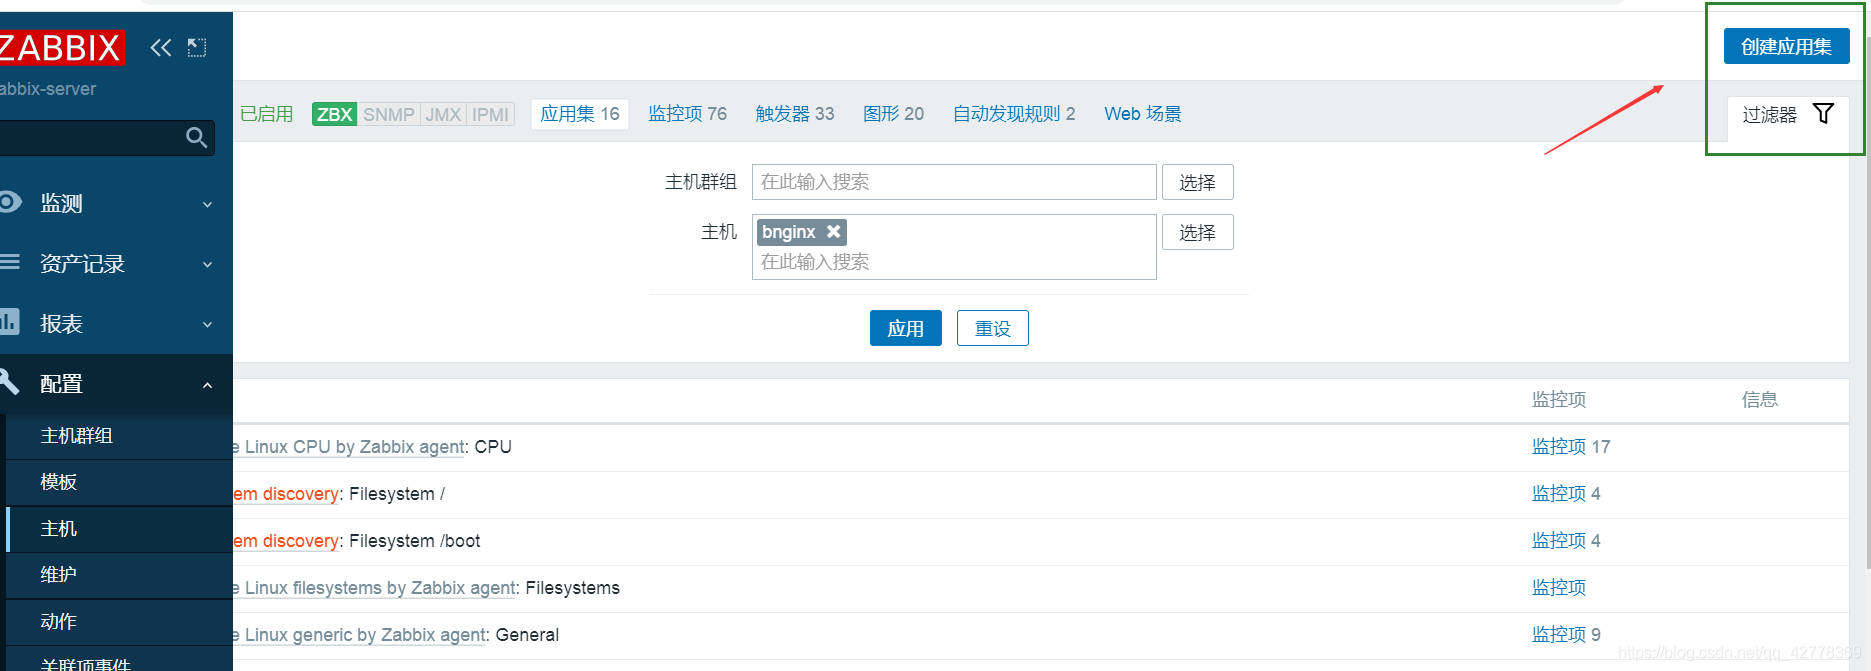Open Web 场景 tab link
This screenshot has height=671, width=1871.
click(1143, 114)
